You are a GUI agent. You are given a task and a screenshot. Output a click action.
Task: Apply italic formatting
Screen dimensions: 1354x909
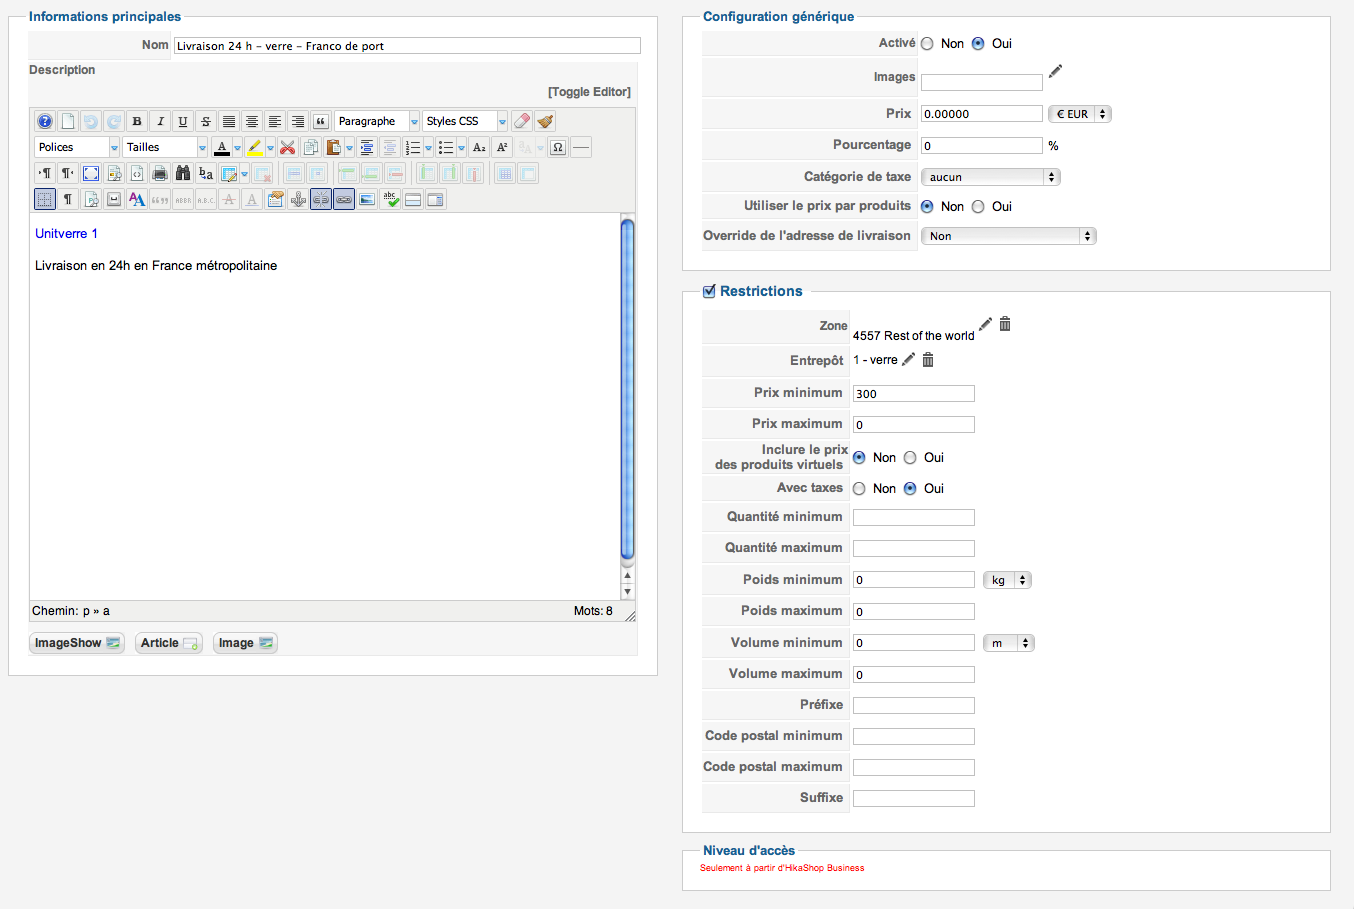(x=160, y=121)
